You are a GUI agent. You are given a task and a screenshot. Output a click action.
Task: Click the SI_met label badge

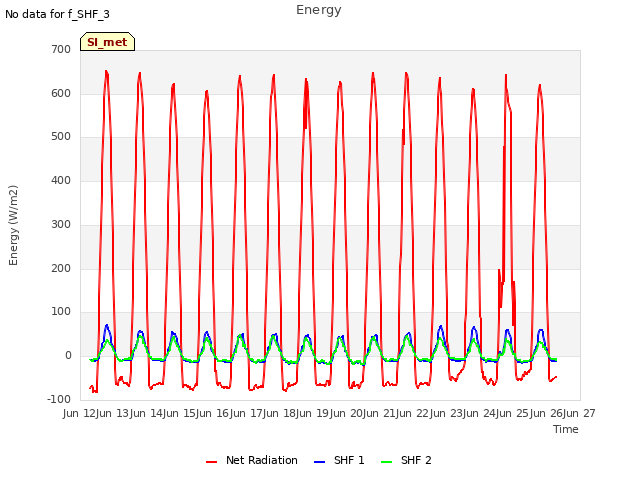107,42
